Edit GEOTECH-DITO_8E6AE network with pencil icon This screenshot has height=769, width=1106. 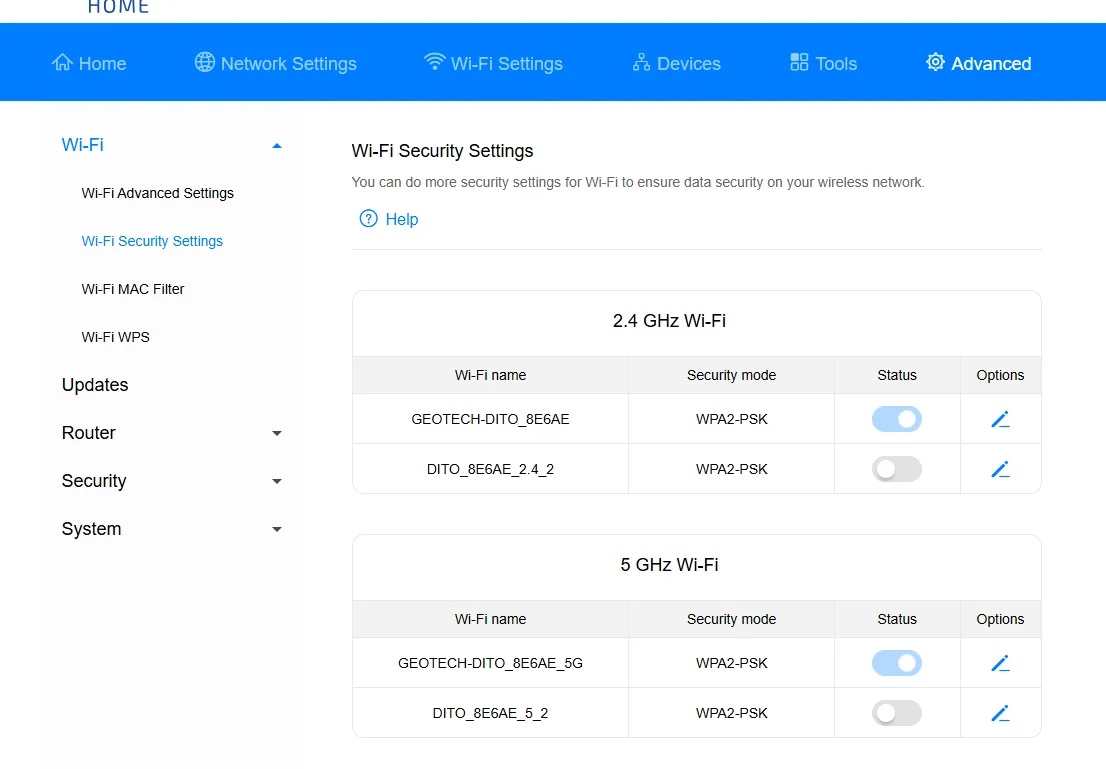point(1000,419)
